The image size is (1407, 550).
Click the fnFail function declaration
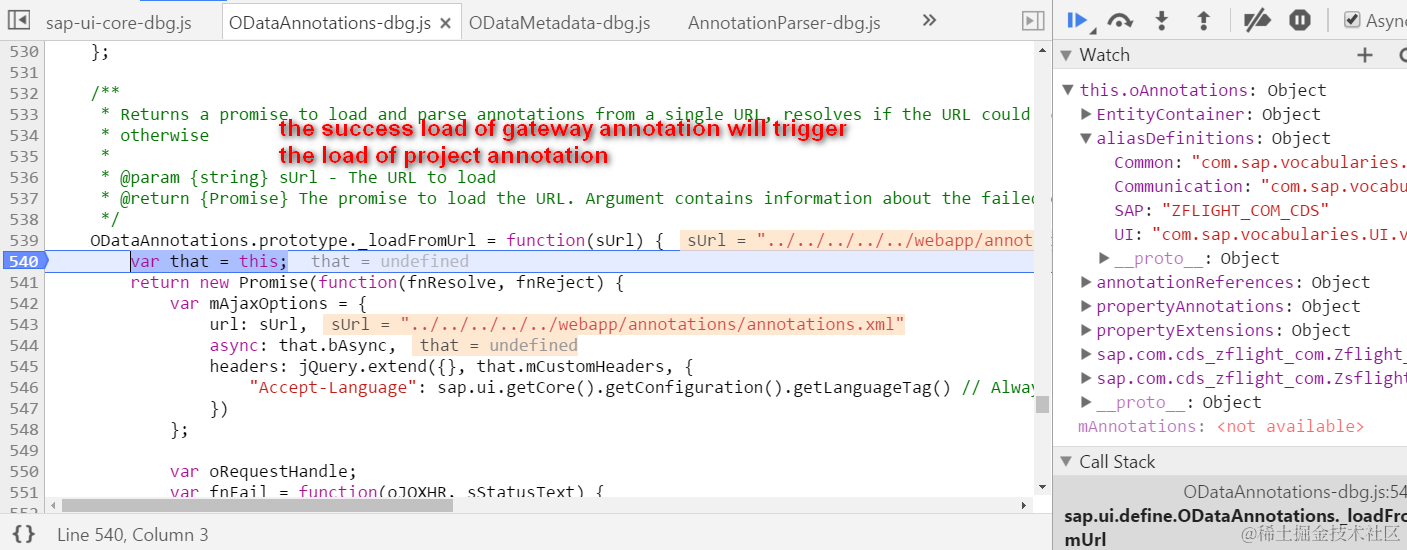(x=387, y=492)
